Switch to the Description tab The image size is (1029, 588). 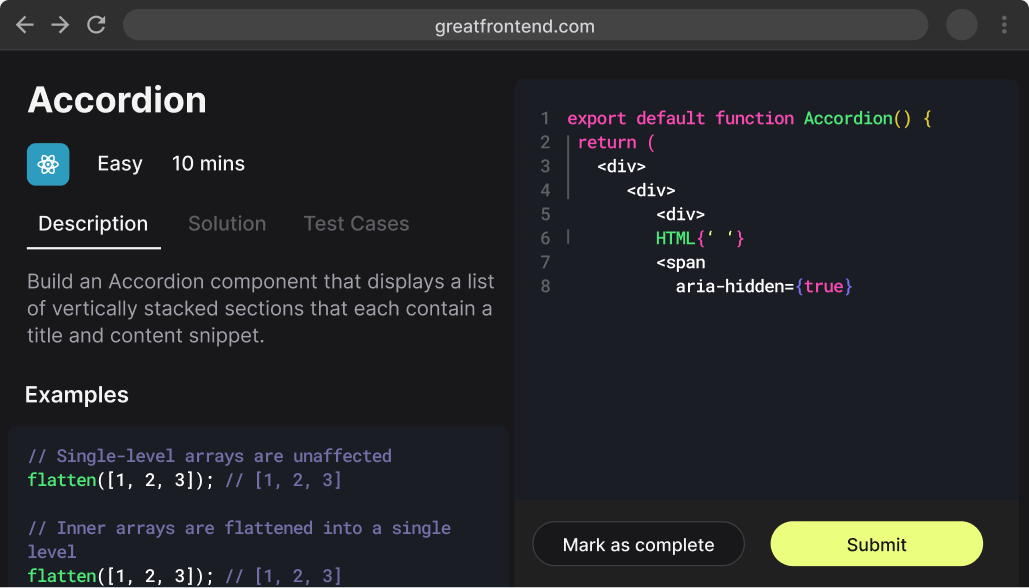[93, 224]
